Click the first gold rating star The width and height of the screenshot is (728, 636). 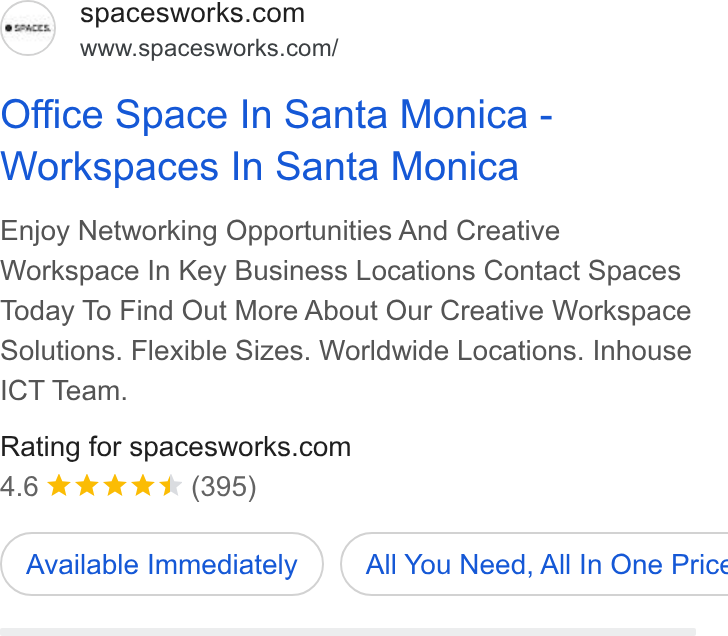coord(59,486)
